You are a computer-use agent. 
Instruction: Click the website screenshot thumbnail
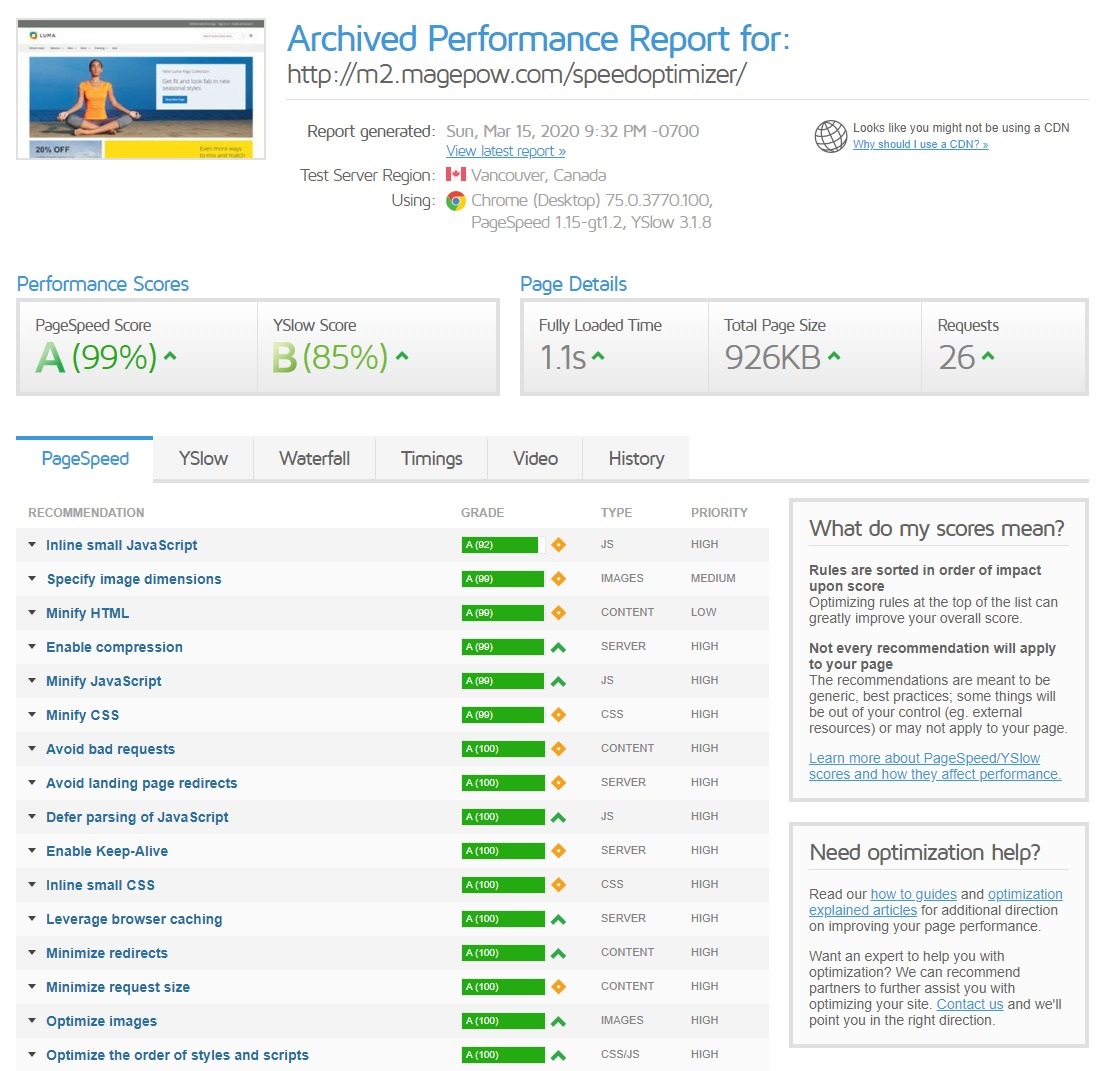tap(141, 88)
